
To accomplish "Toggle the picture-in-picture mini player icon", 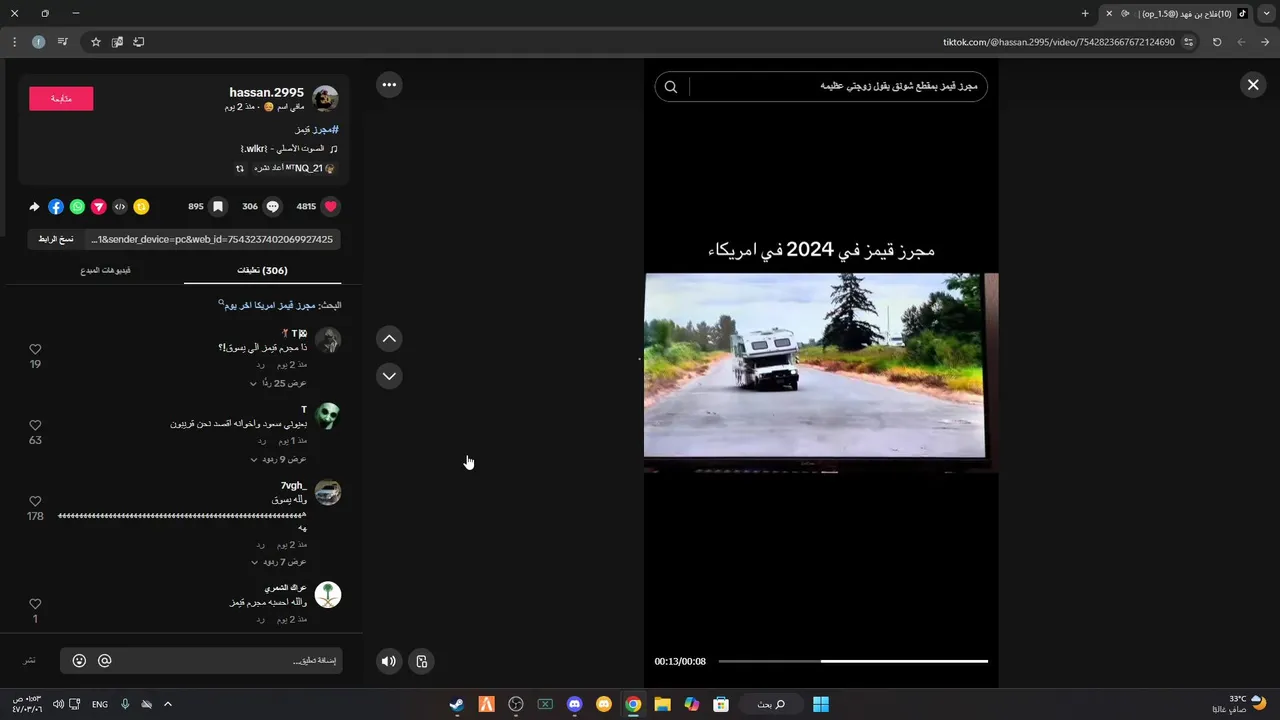I will 422,661.
